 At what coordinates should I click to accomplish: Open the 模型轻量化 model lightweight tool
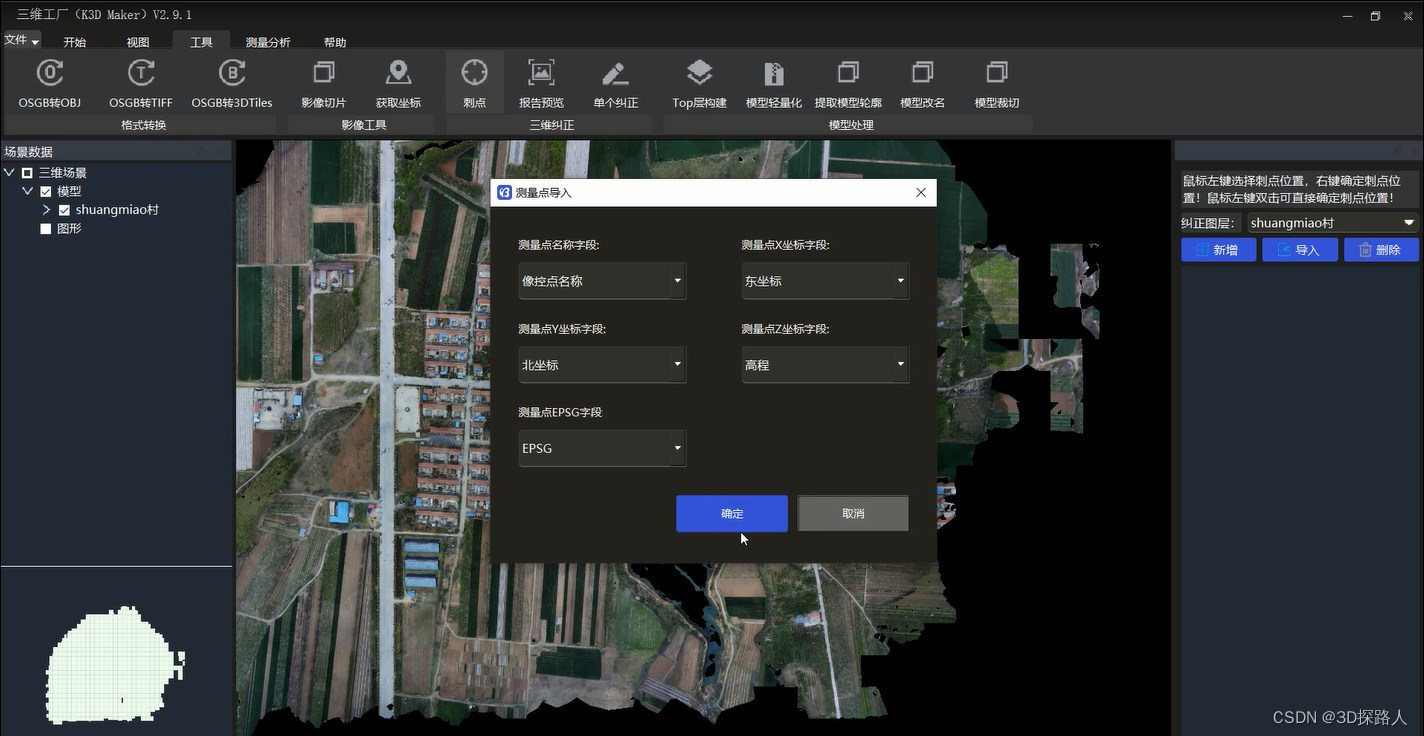click(x=774, y=83)
